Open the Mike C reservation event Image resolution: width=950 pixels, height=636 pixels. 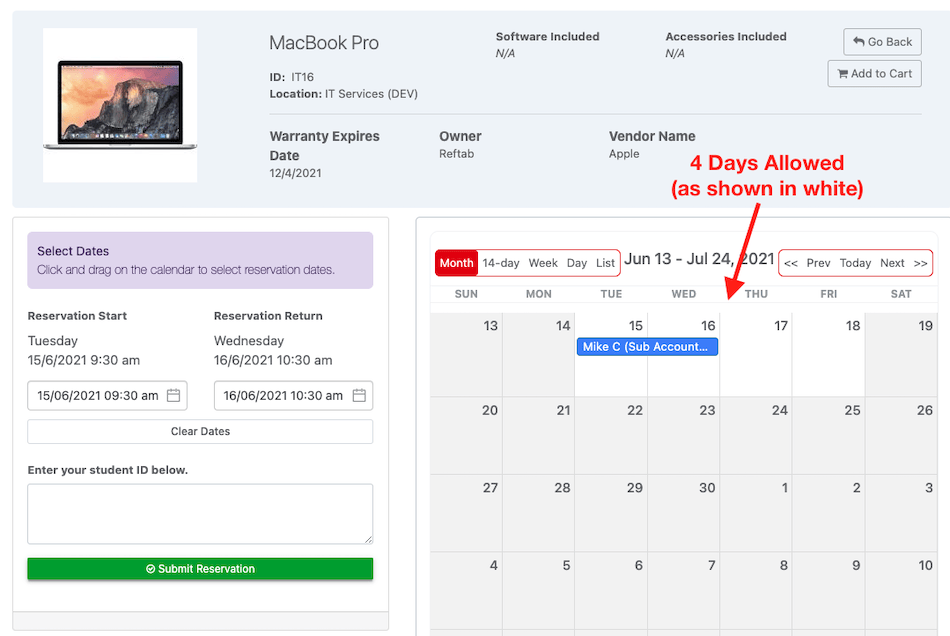pos(646,346)
